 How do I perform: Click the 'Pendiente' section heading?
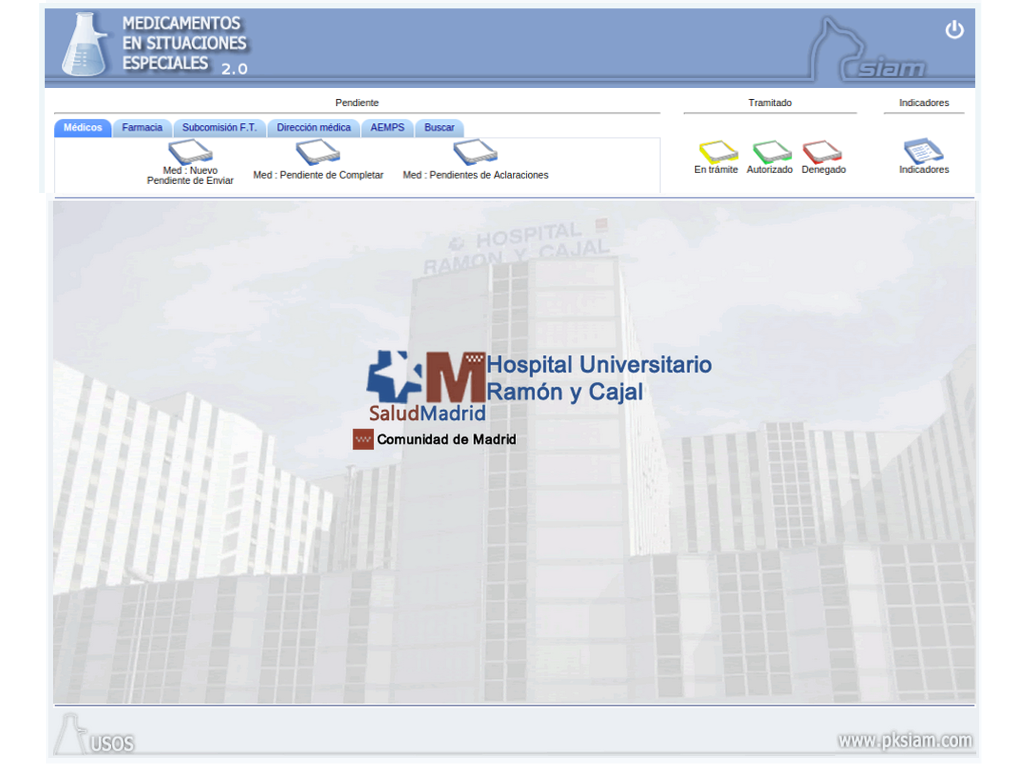click(x=357, y=103)
